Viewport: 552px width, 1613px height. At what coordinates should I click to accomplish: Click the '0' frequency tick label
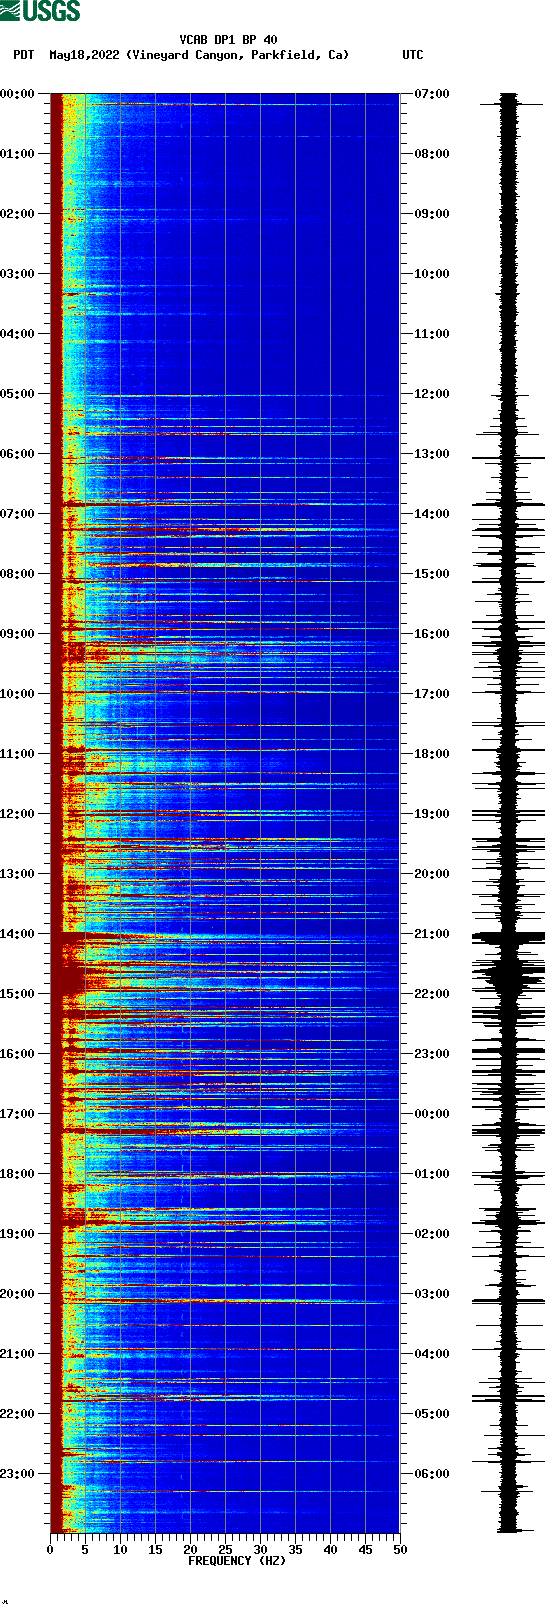(50, 1550)
